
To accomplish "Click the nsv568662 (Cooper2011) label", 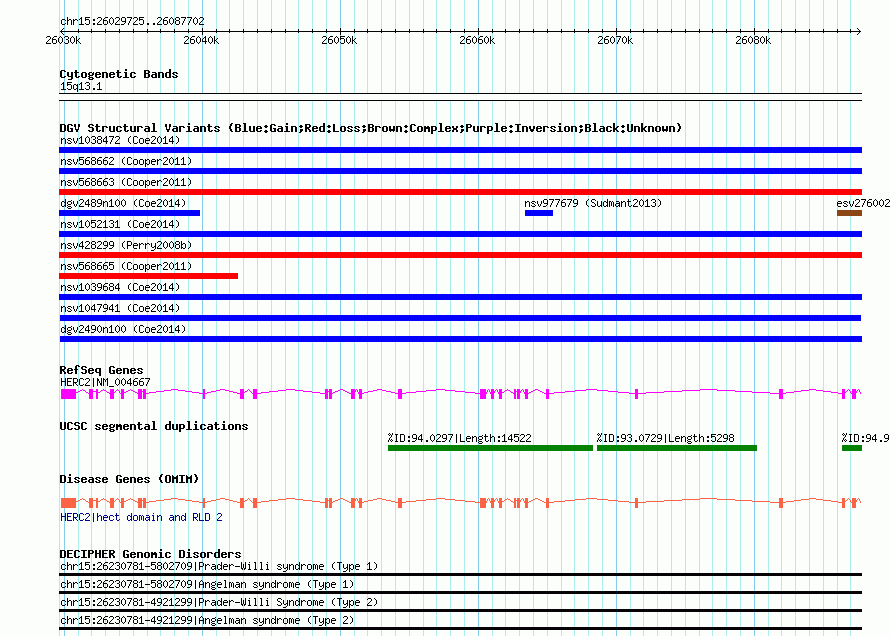I will pos(126,161).
